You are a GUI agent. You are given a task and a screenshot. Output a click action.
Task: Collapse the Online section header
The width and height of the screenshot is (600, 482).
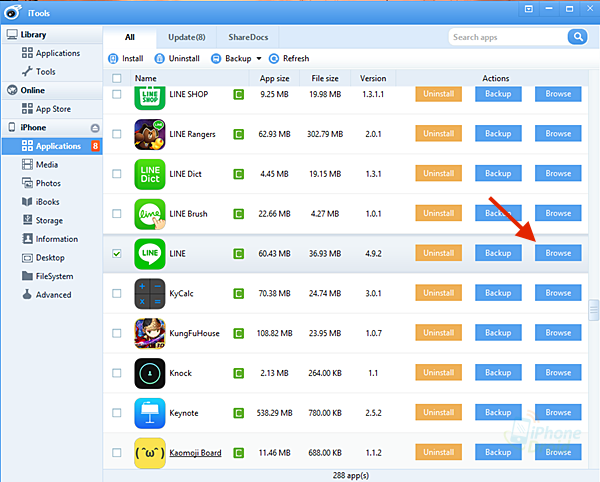(52, 90)
